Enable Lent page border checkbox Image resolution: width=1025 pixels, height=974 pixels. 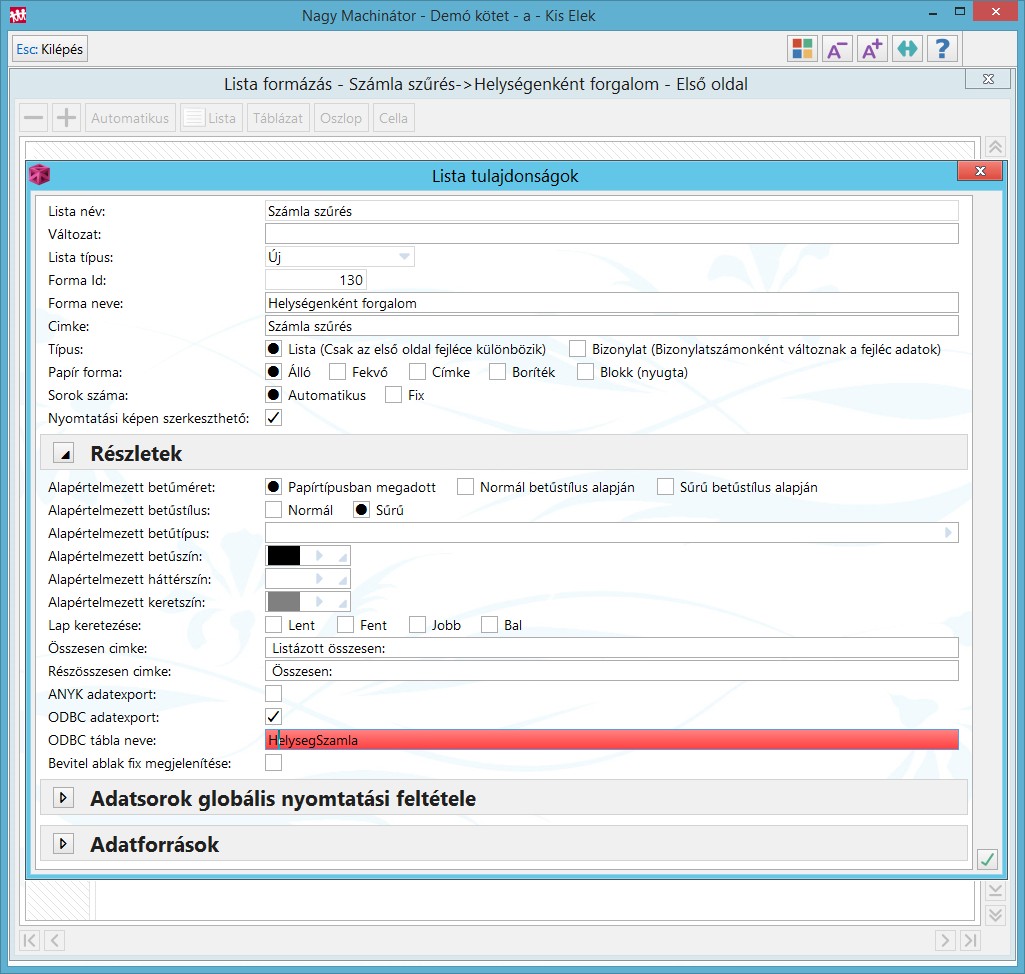tap(273, 625)
